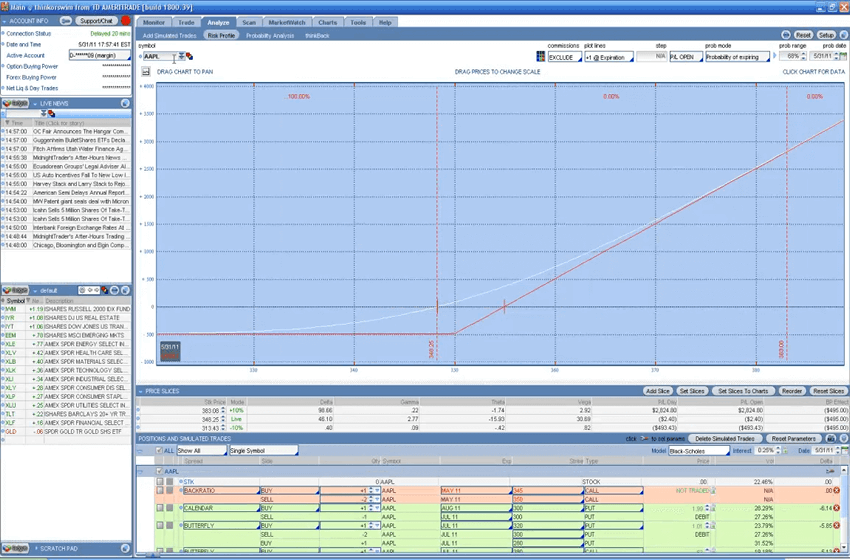Image resolution: width=850 pixels, height=560 pixels.
Task: Open the prob mode Probability of expiring dropdown
Action: click(737, 57)
